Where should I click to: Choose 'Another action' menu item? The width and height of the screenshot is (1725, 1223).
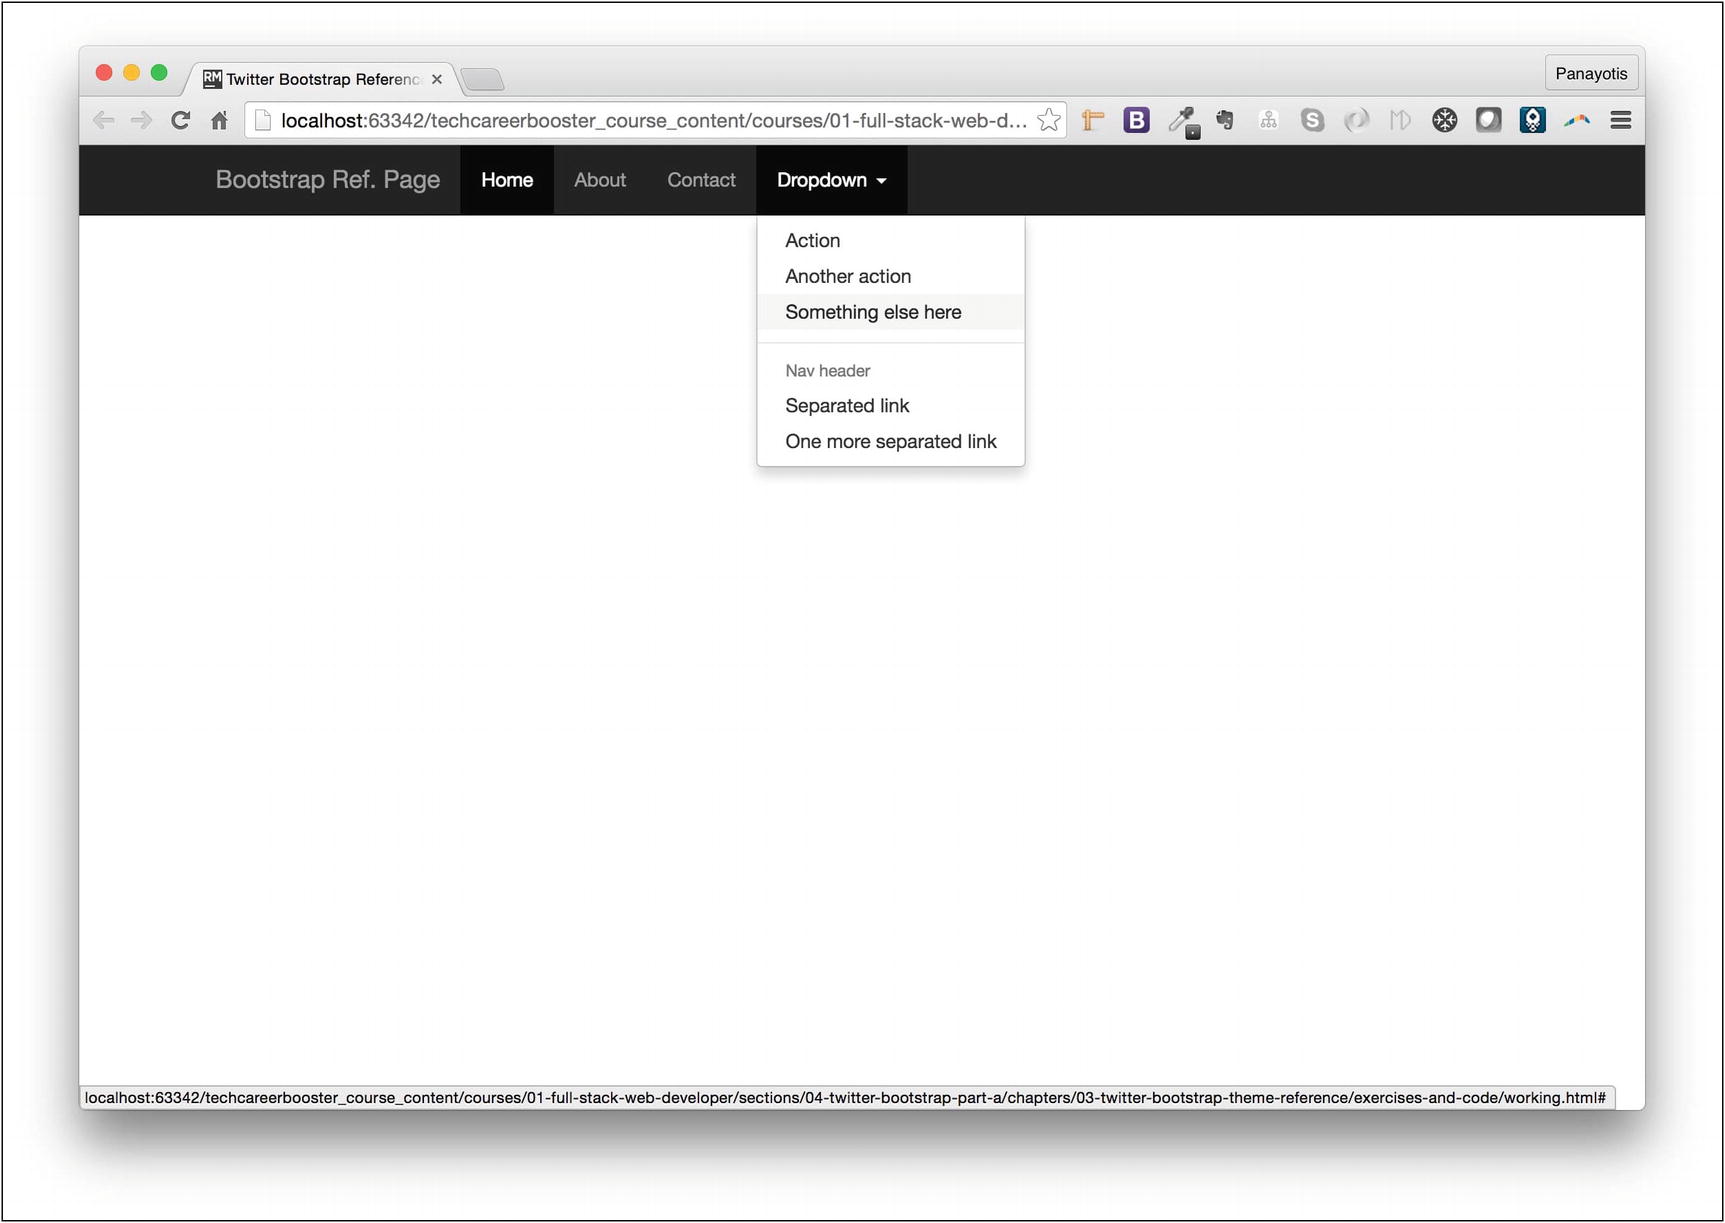[x=847, y=277]
